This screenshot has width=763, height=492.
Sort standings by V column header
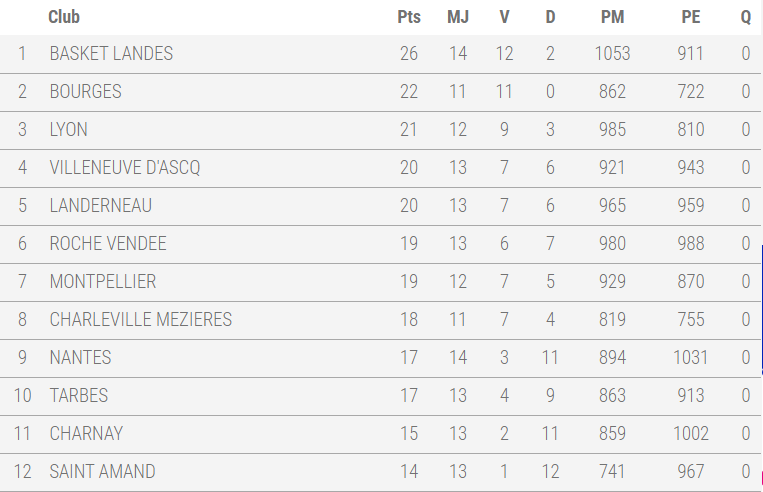pos(504,17)
